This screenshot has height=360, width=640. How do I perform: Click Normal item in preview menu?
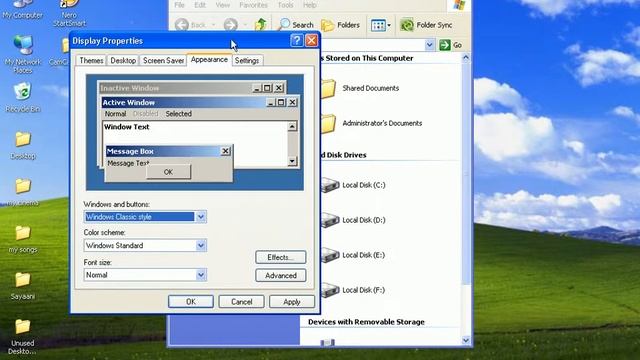click(x=115, y=114)
